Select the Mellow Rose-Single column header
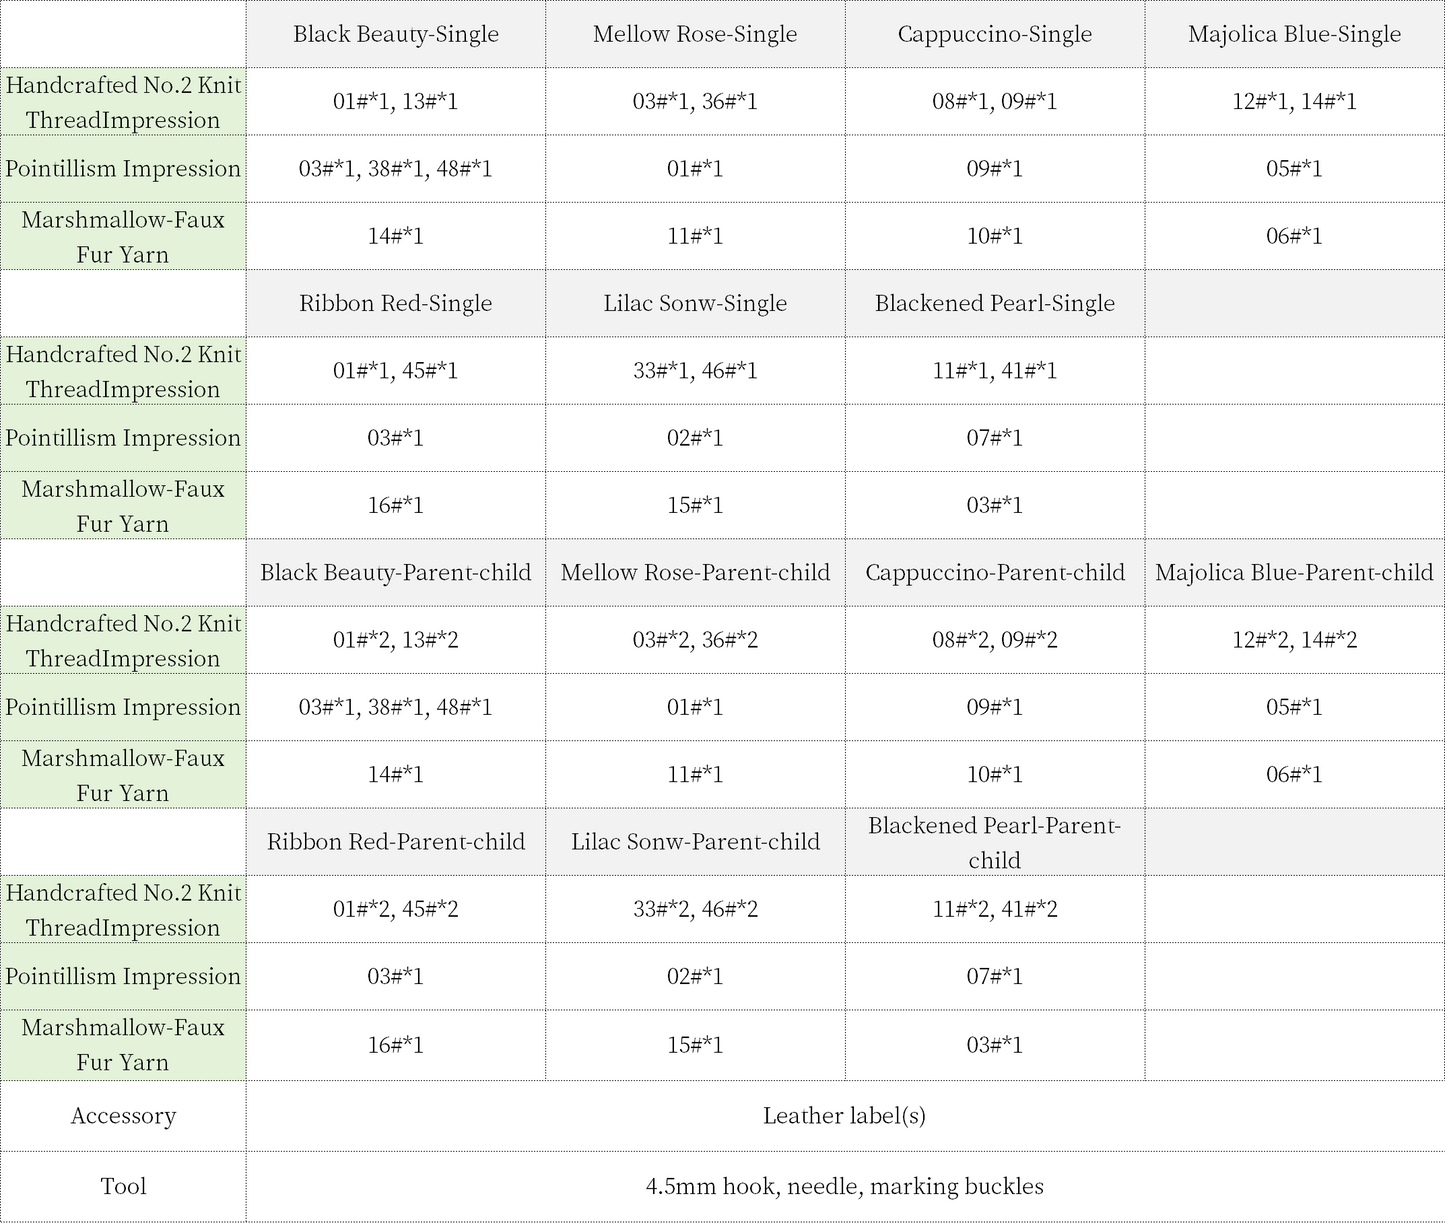The image size is (1445, 1223). click(x=695, y=34)
